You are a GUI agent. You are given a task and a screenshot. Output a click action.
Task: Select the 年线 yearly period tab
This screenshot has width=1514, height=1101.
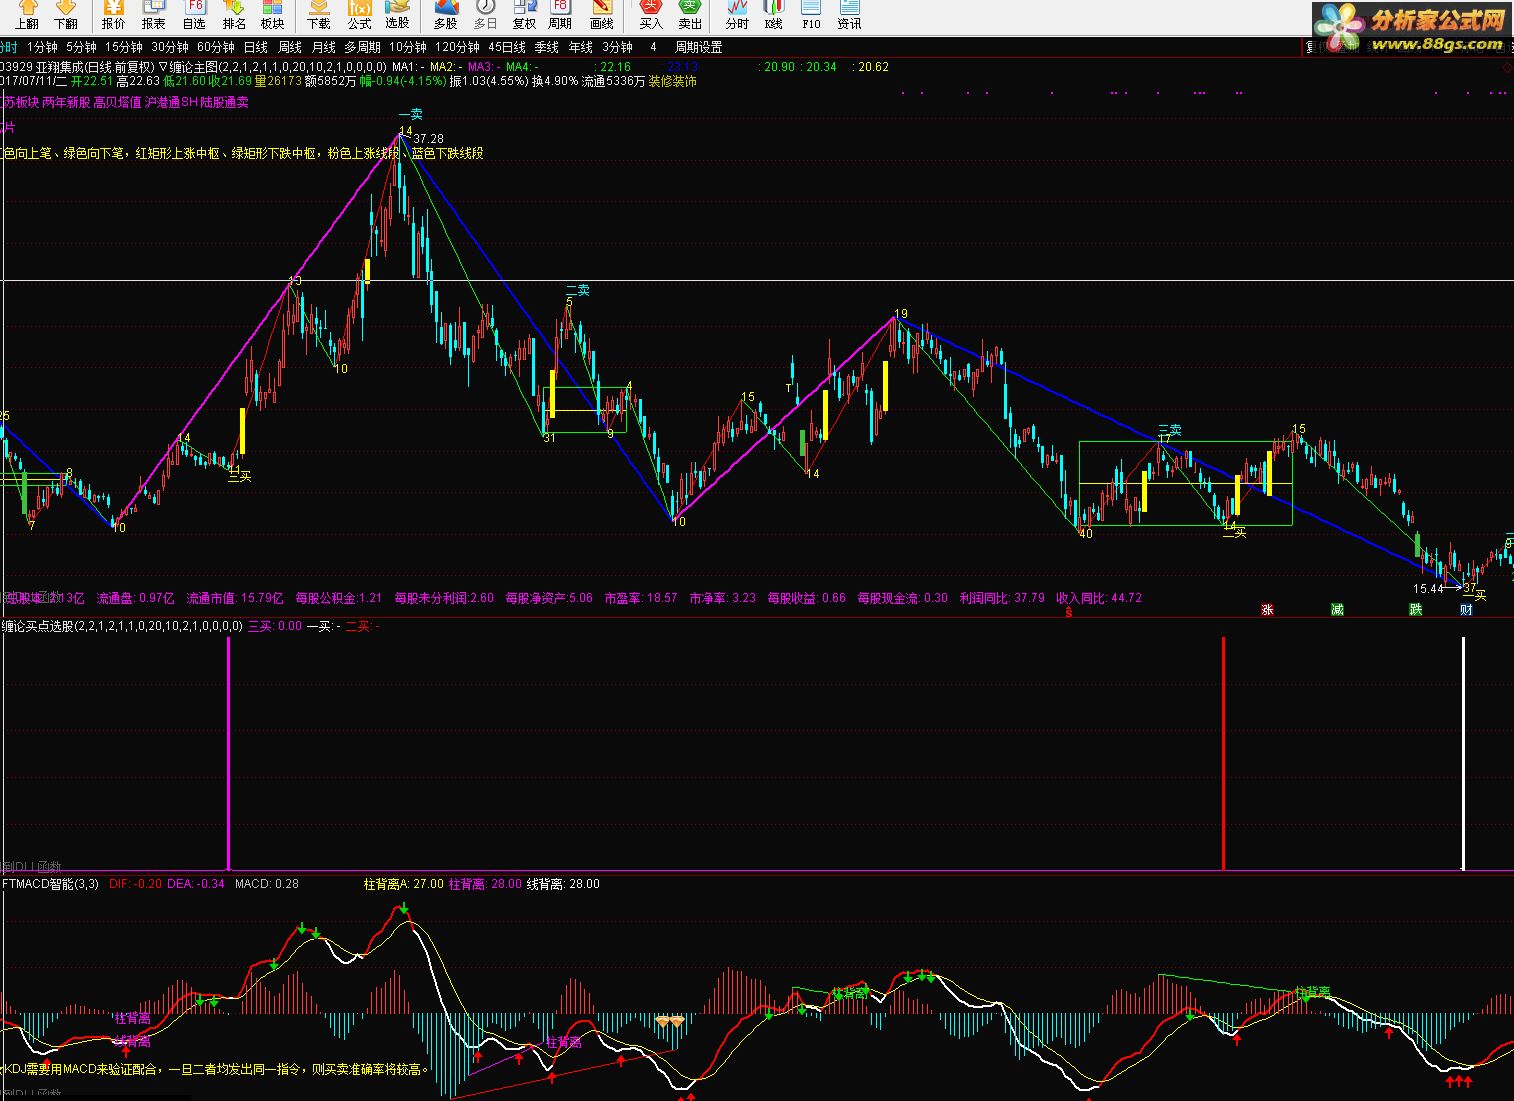[580, 47]
